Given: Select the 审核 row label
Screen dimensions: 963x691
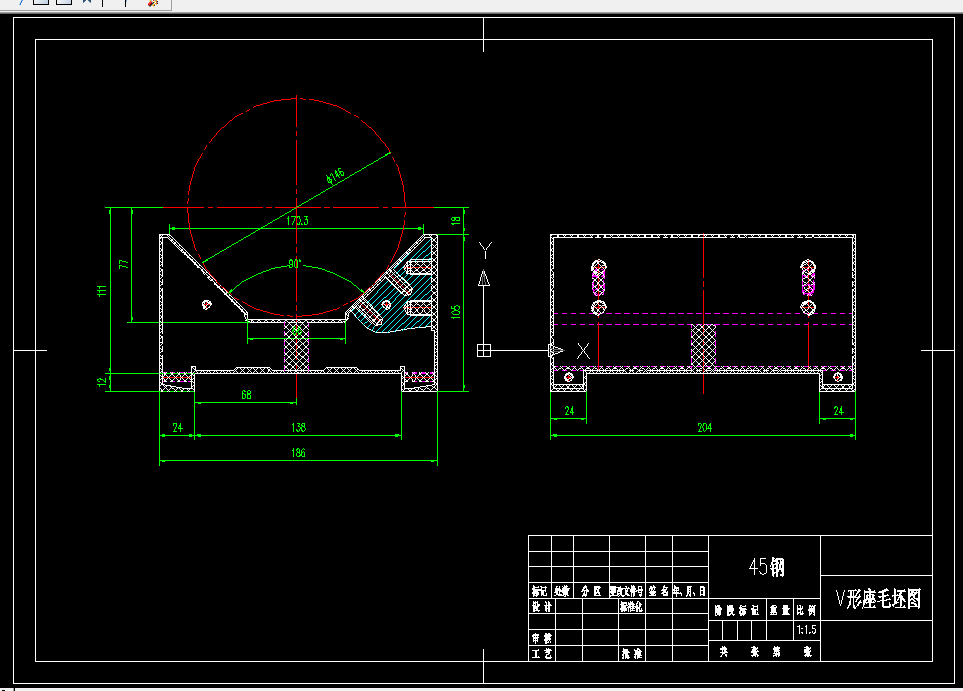Looking at the screenshot, I should click(541, 638).
